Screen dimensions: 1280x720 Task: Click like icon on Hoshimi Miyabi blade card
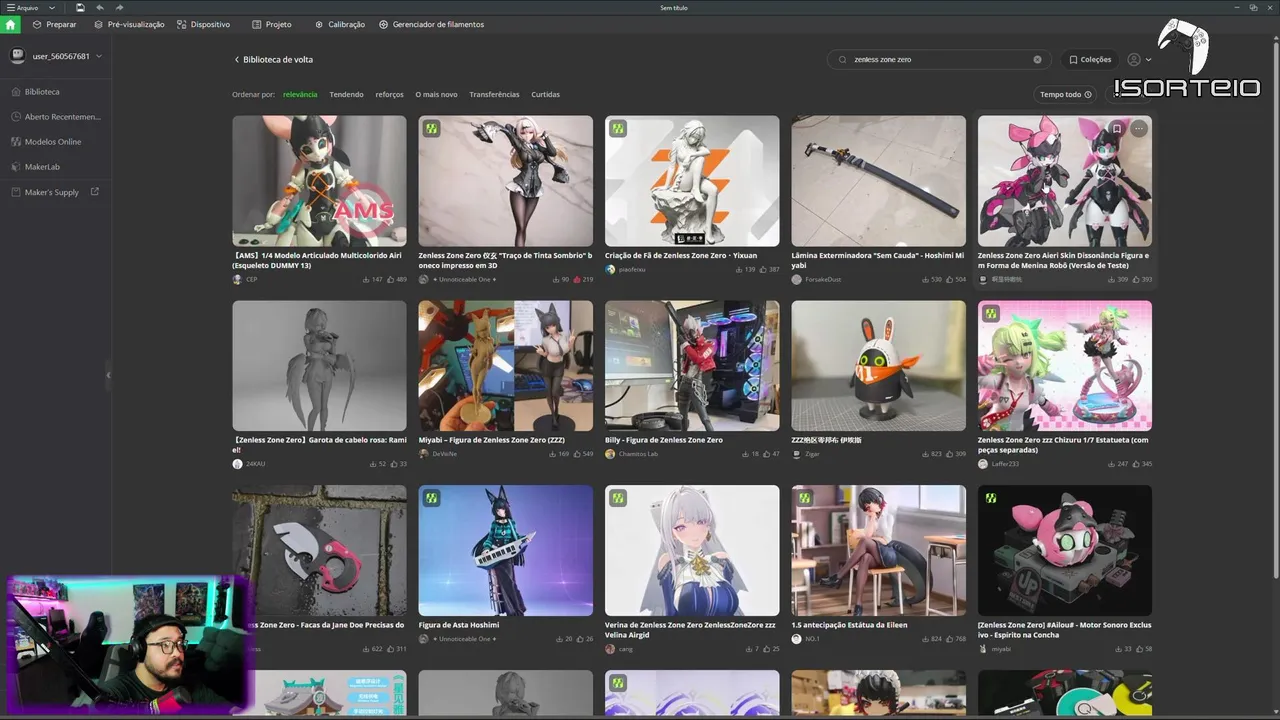[951, 280]
